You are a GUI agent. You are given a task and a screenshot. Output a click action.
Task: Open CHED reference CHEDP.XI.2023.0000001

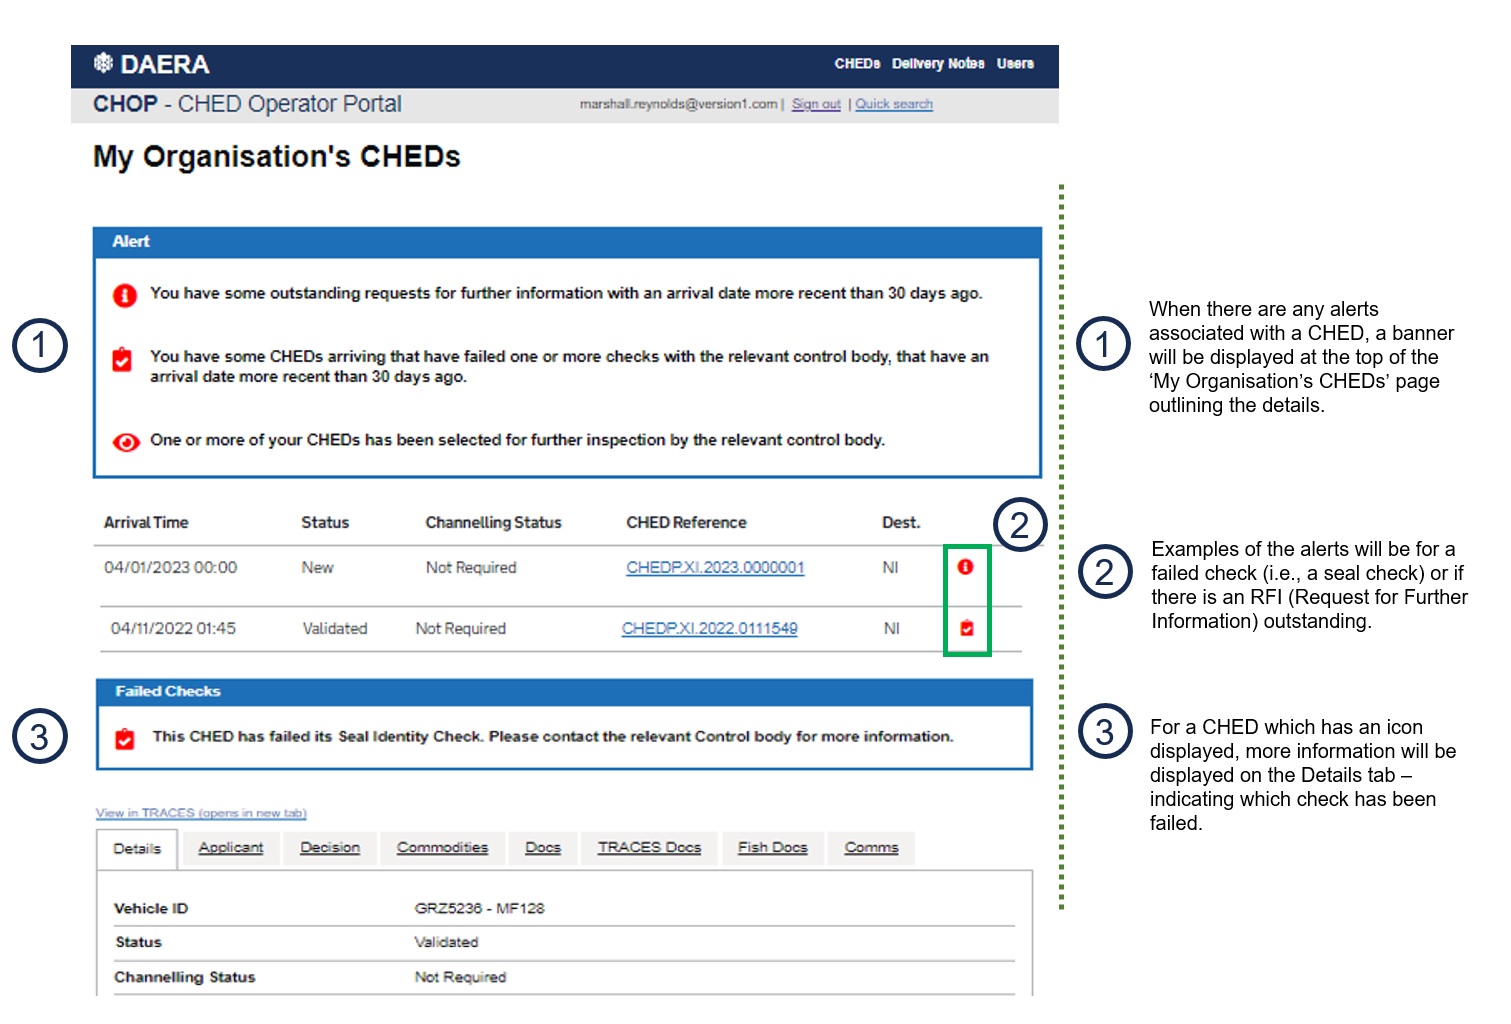click(715, 568)
